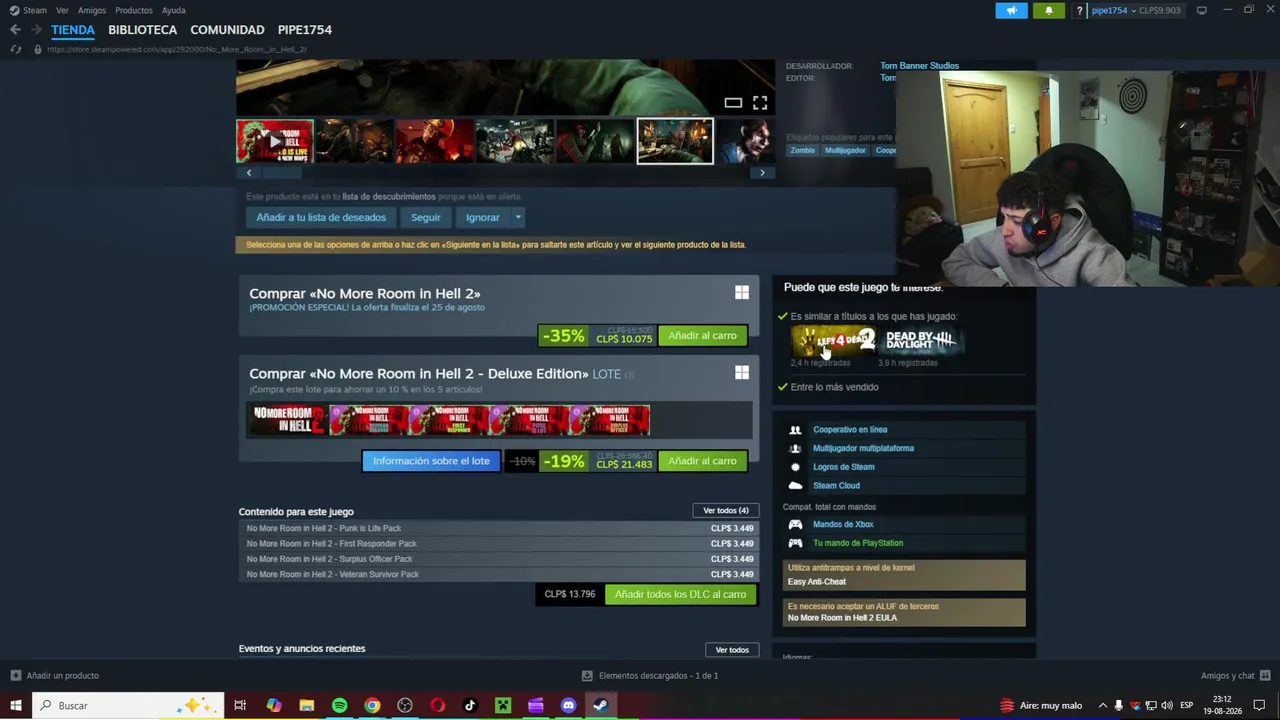Click the Ignorar button
The height and width of the screenshot is (720, 1280).
[x=482, y=217]
